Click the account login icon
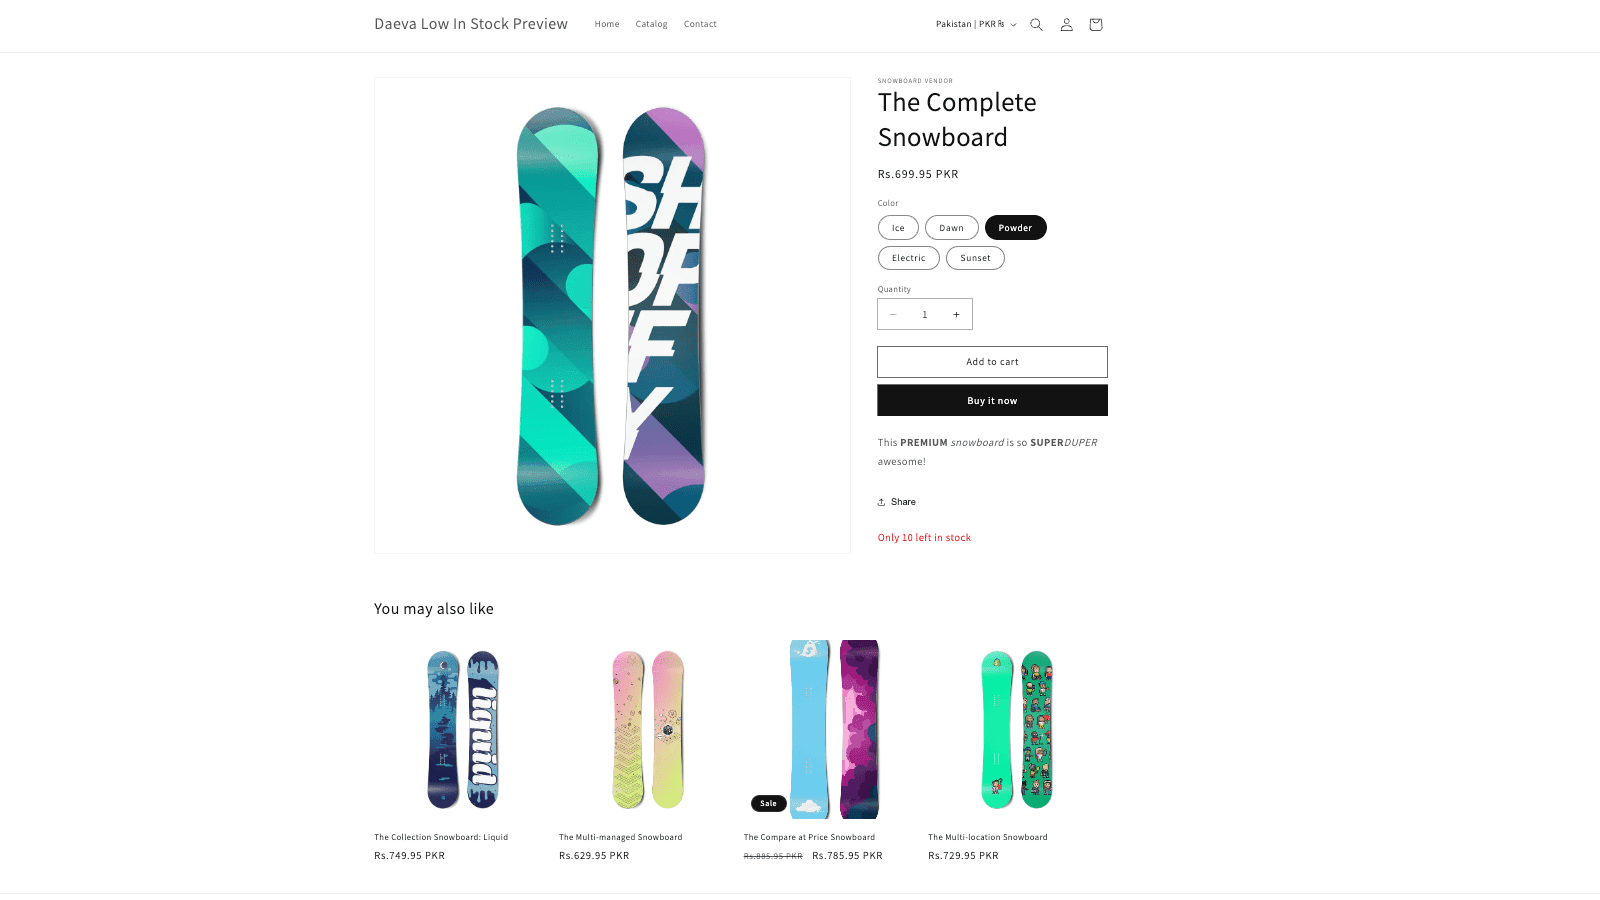 [x=1066, y=25]
